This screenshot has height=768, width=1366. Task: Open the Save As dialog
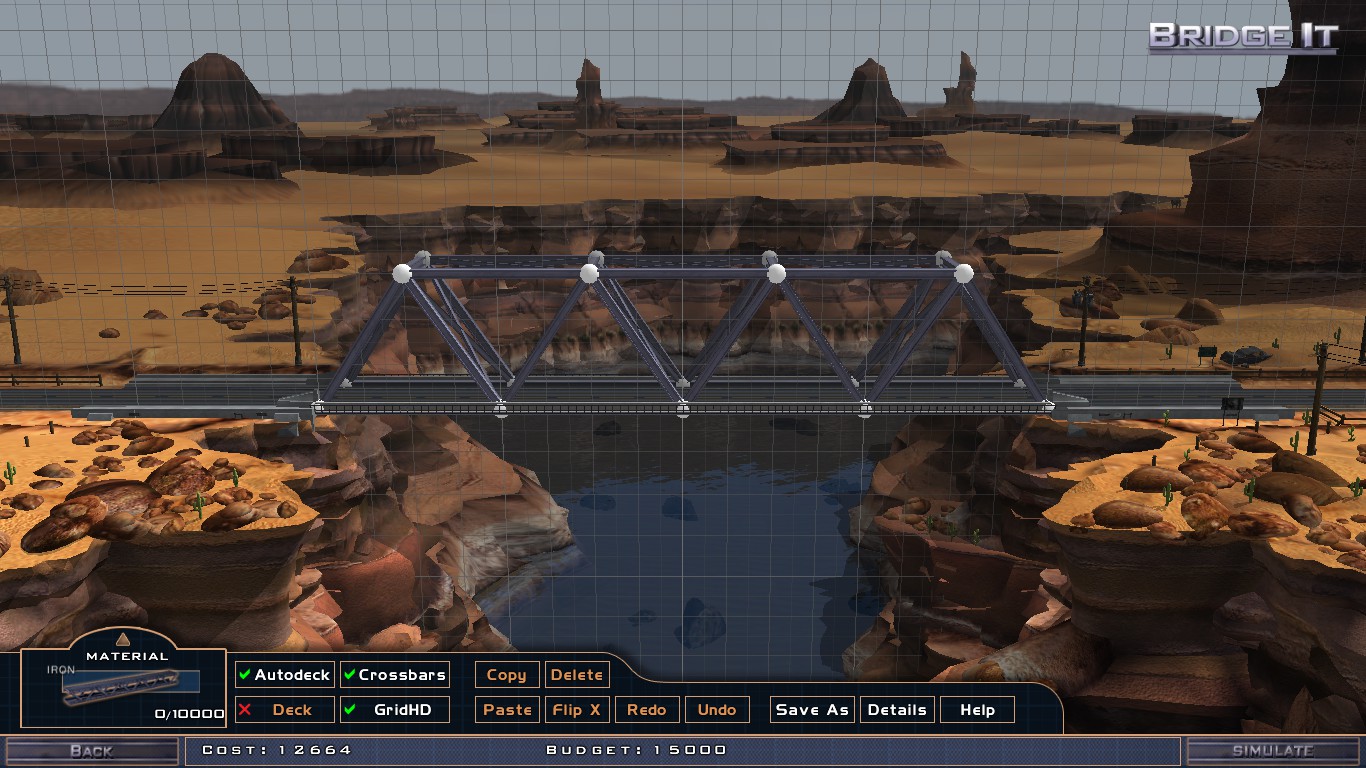[812, 710]
